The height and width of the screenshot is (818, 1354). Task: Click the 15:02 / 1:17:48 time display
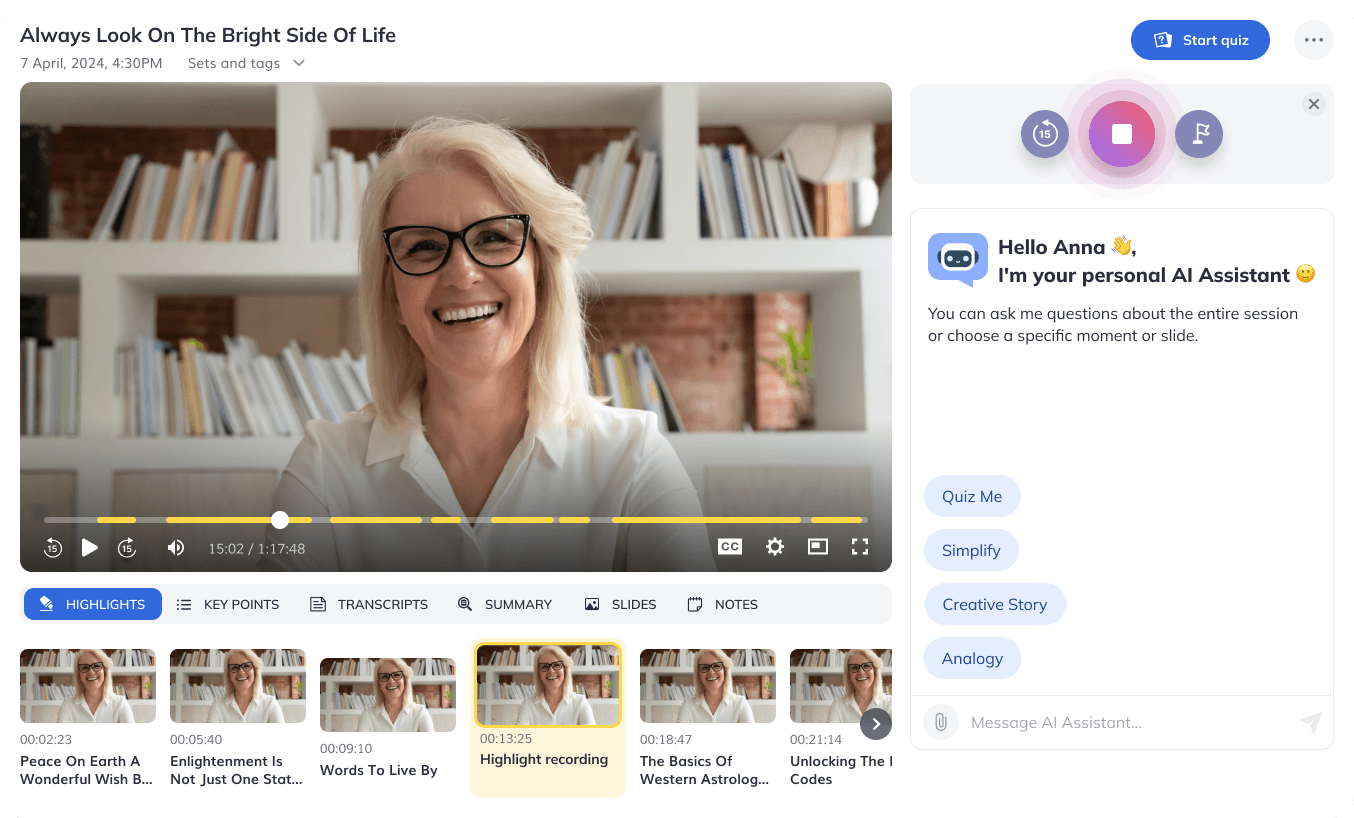(257, 548)
